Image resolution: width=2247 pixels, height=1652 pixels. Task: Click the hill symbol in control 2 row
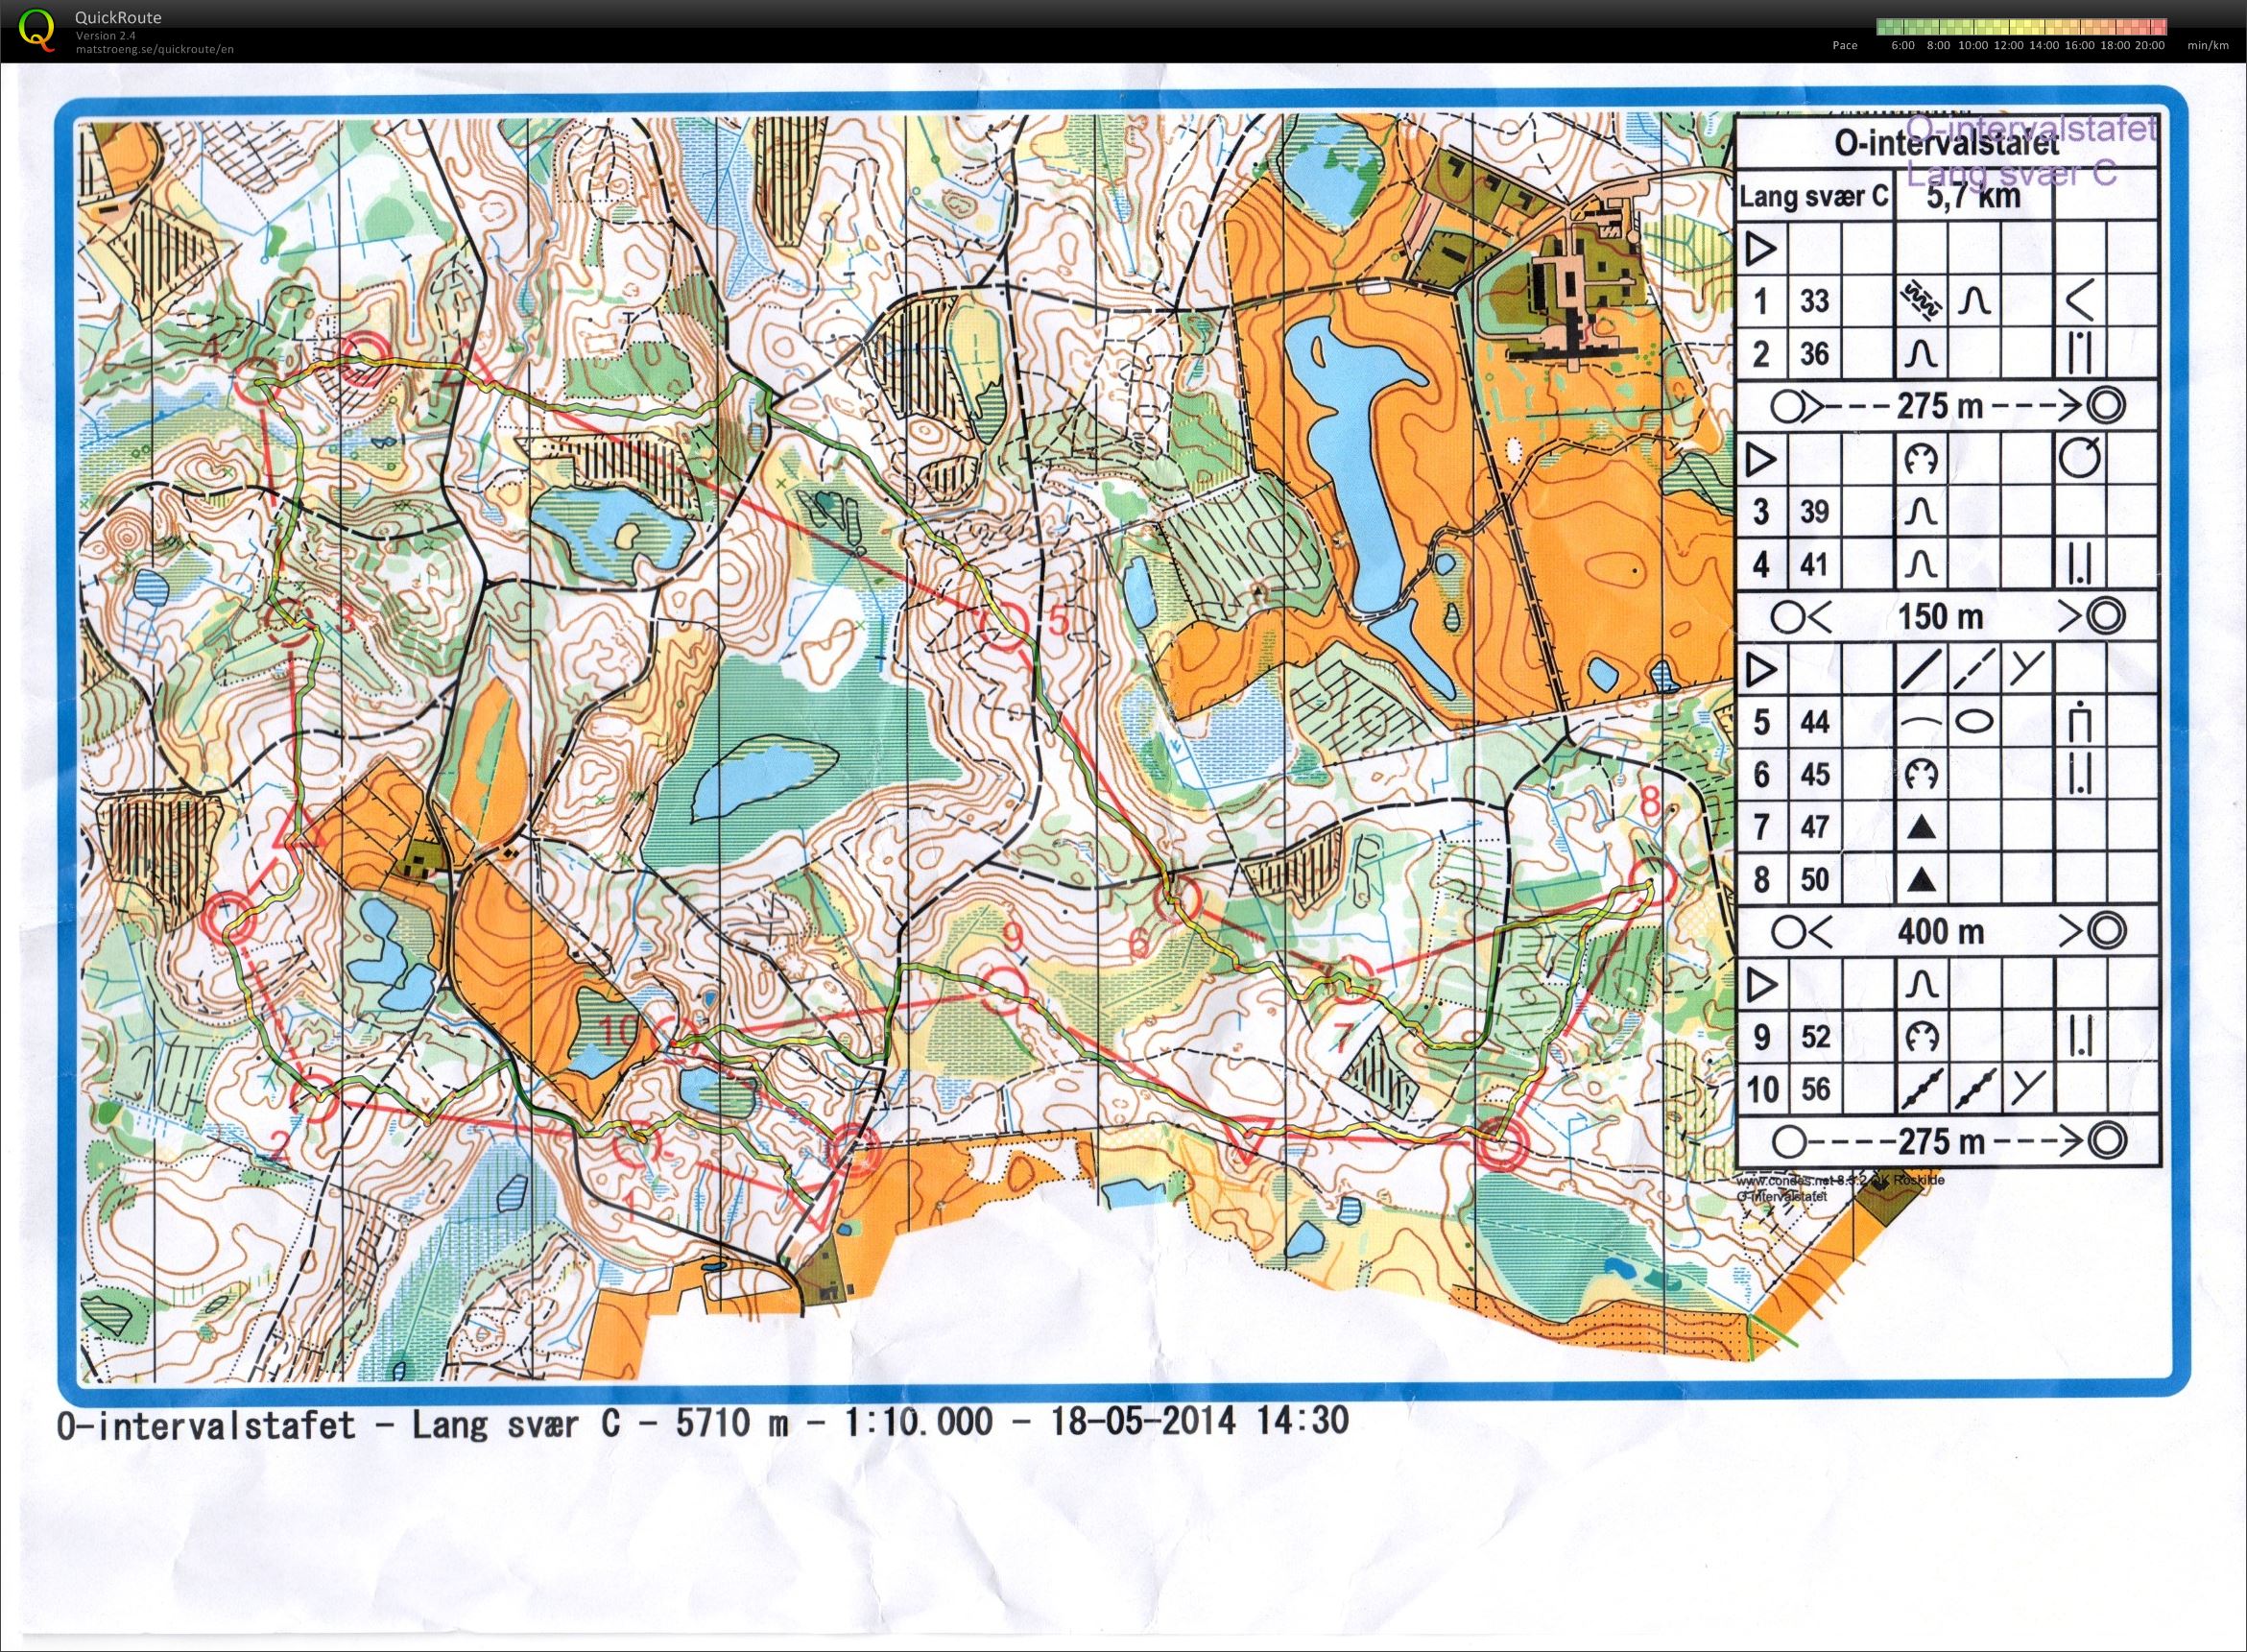(x=1920, y=354)
